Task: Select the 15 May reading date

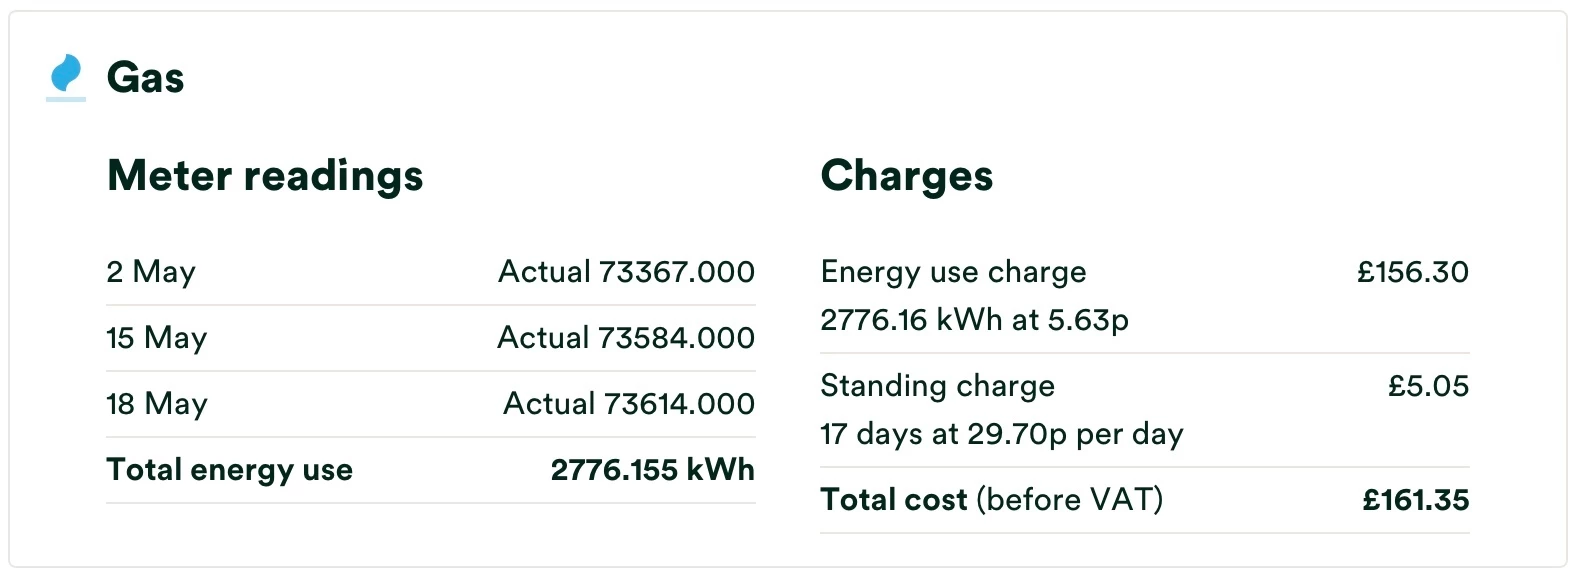Action: pyautogui.click(x=157, y=338)
